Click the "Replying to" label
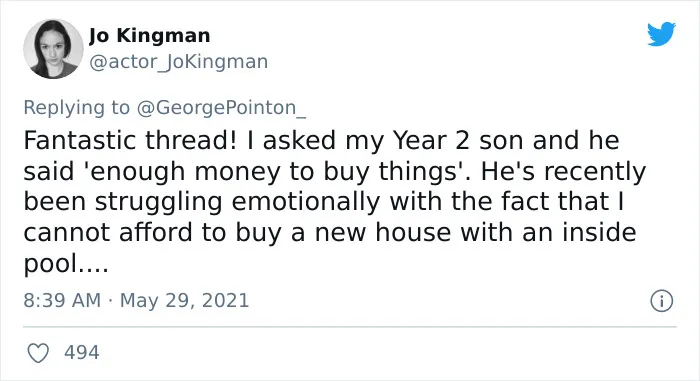Screen dimensions: 700x381 click(x=76, y=108)
